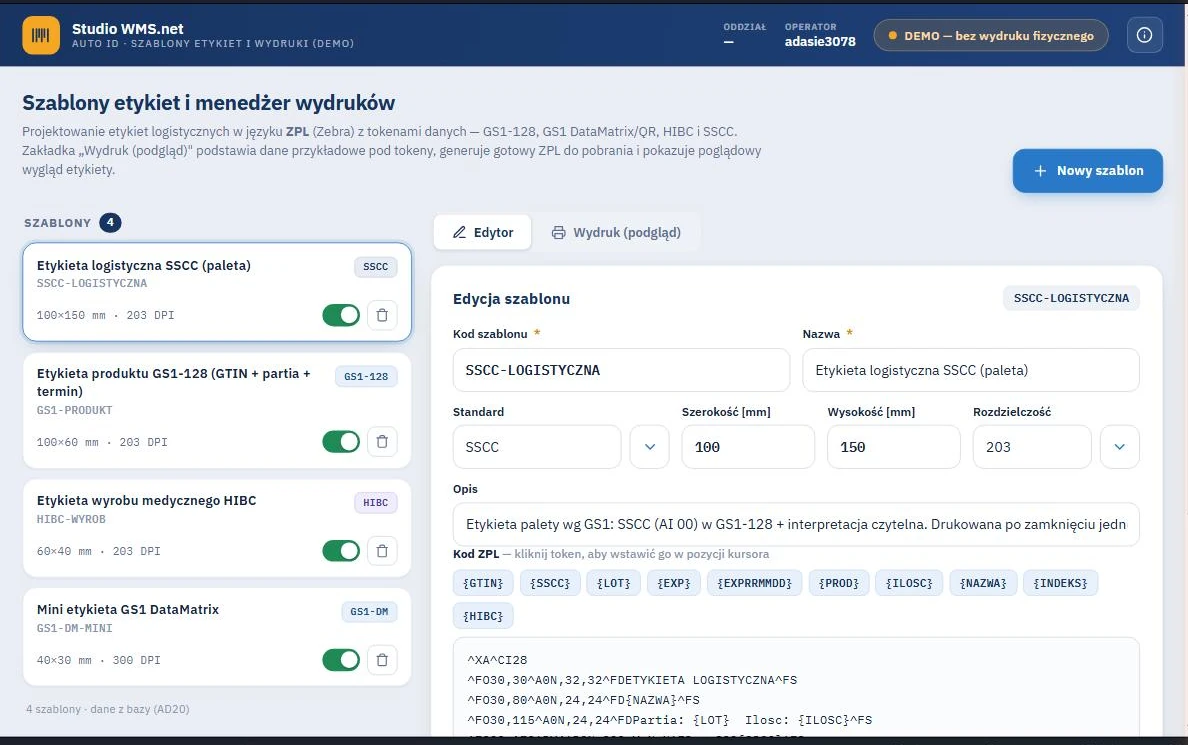This screenshot has width=1188, height=745.
Task: Insert the {LOT} token
Action: coord(614,583)
